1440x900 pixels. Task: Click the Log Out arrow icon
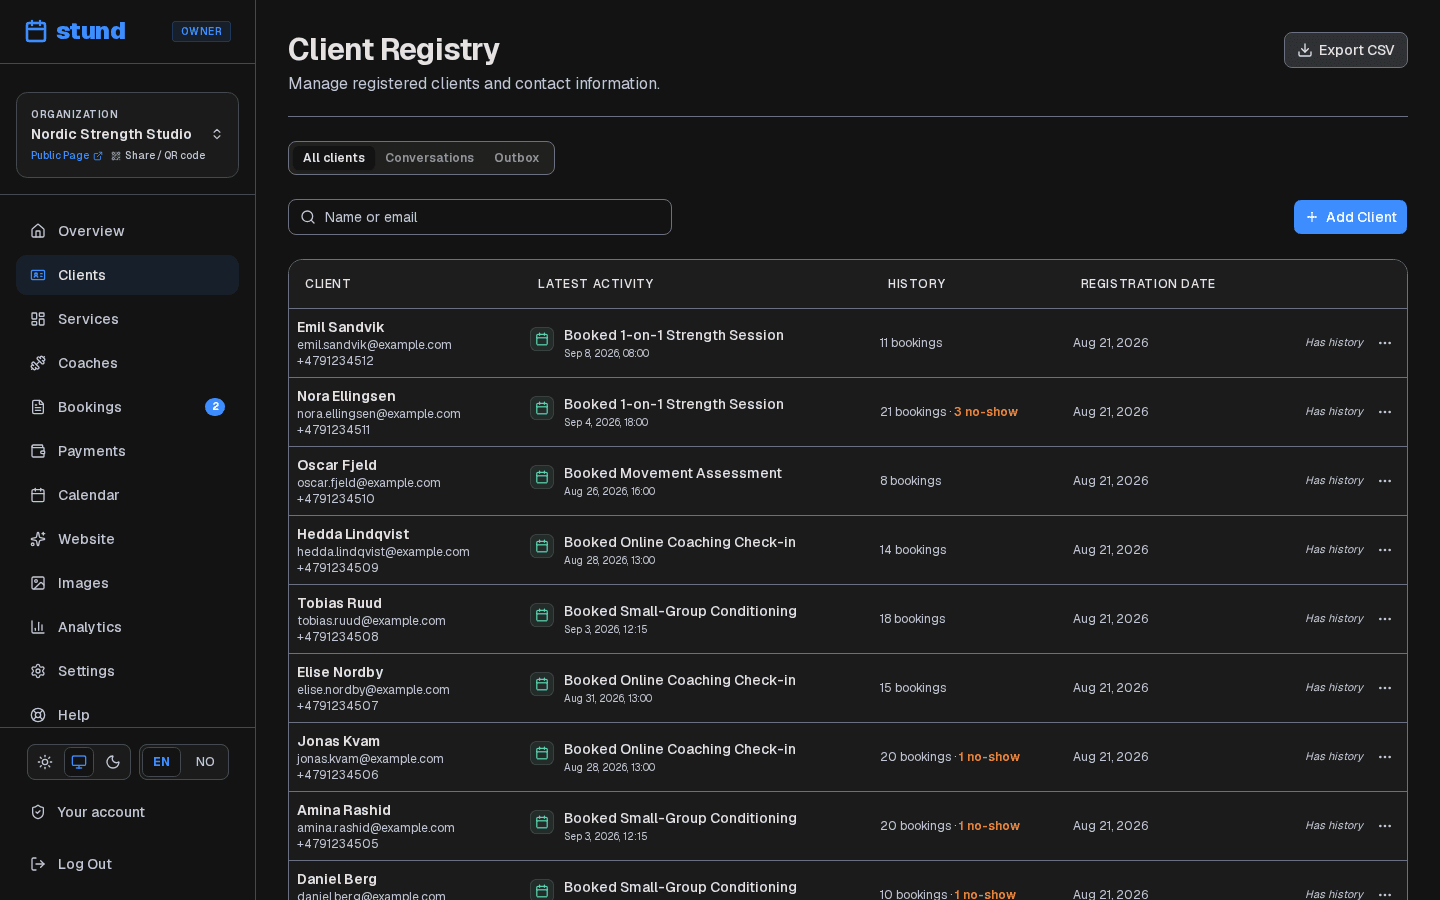[x=38, y=864]
